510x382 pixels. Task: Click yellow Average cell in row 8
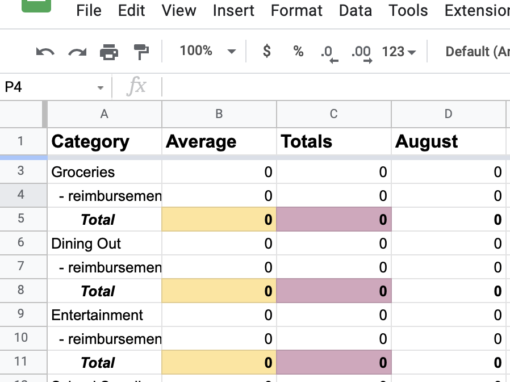(219, 291)
